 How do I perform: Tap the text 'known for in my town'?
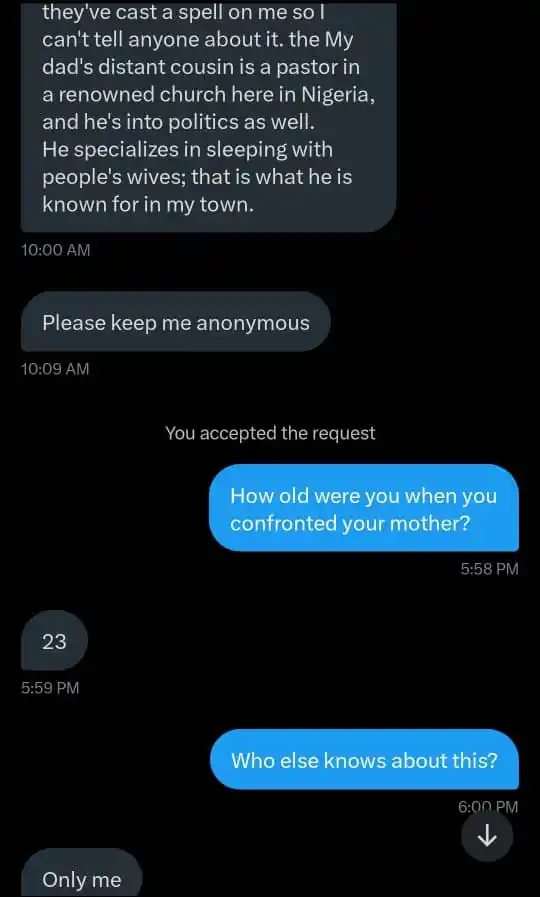click(148, 204)
